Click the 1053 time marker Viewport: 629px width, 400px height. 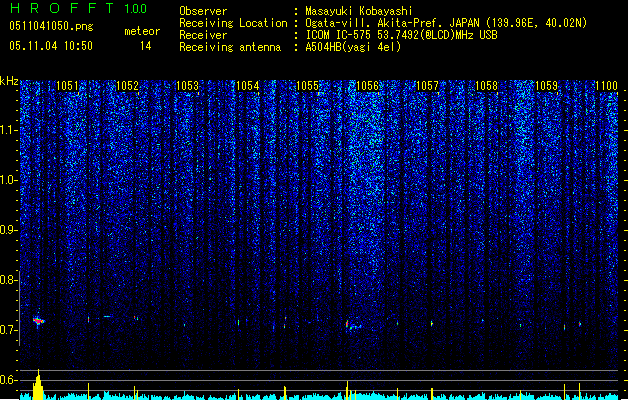(187, 86)
